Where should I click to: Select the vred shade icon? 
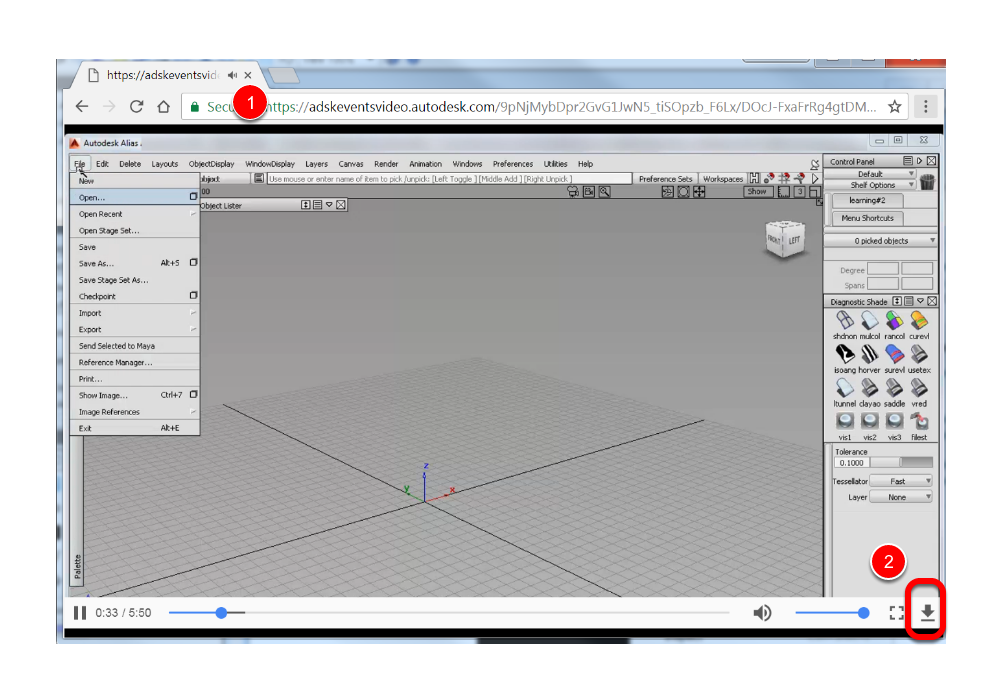click(x=919, y=388)
